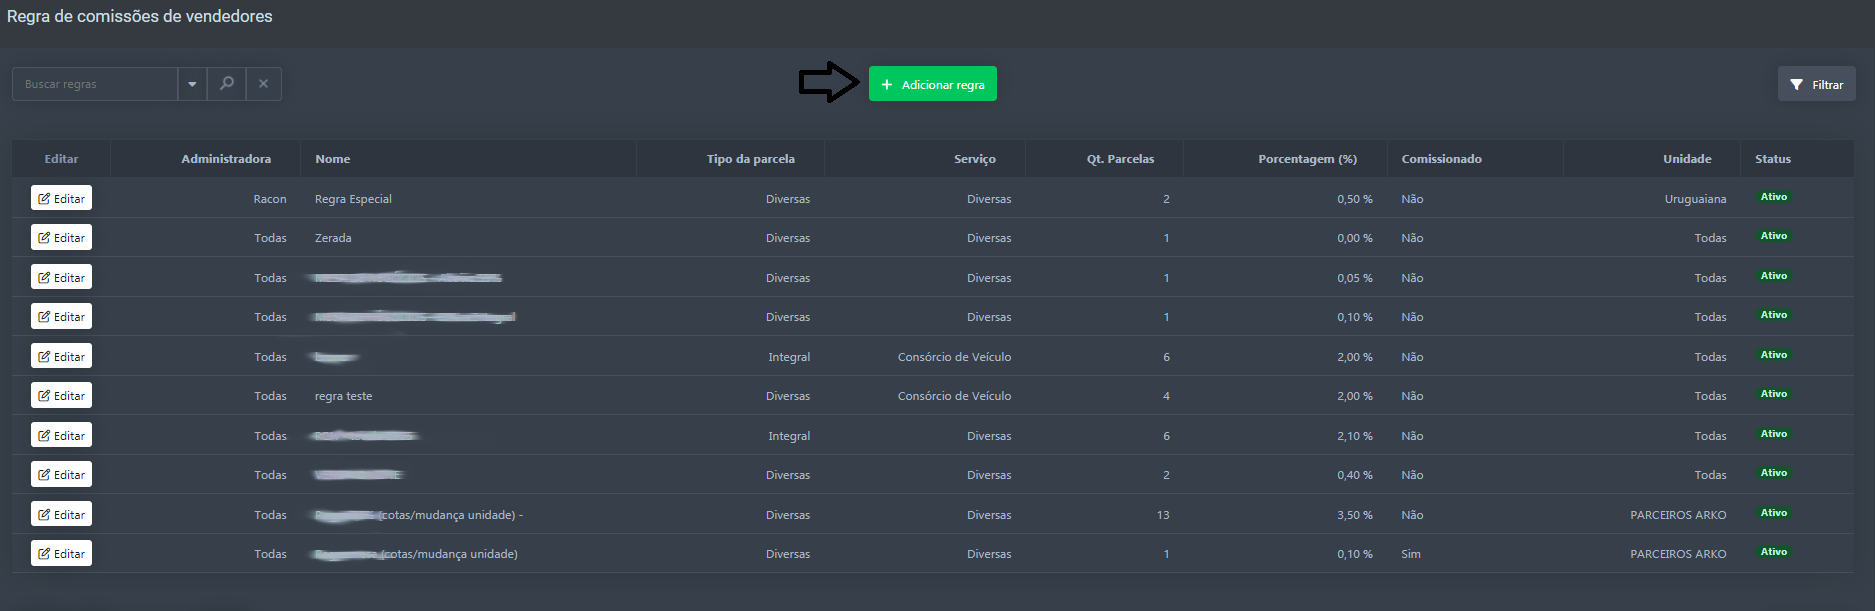Open the Filtrar filter button
The image size is (1875, 611).
(1816, 84)
